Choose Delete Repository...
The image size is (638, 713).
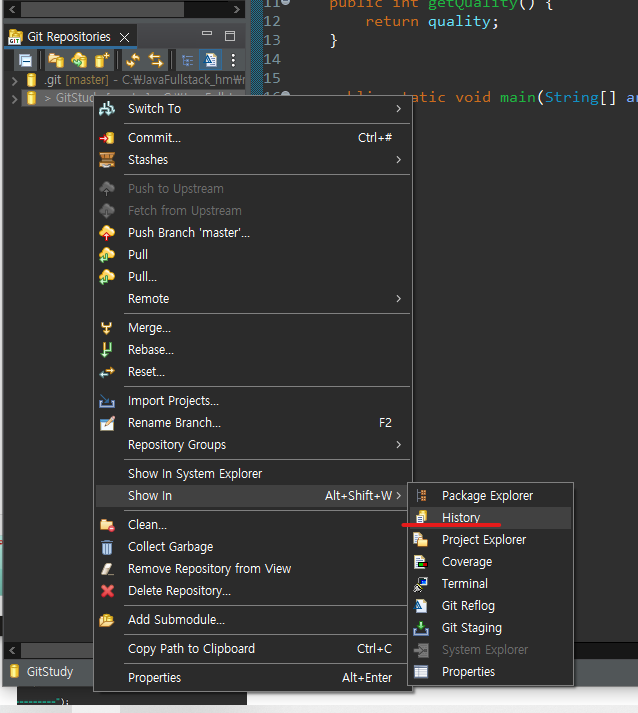point(251,591)
